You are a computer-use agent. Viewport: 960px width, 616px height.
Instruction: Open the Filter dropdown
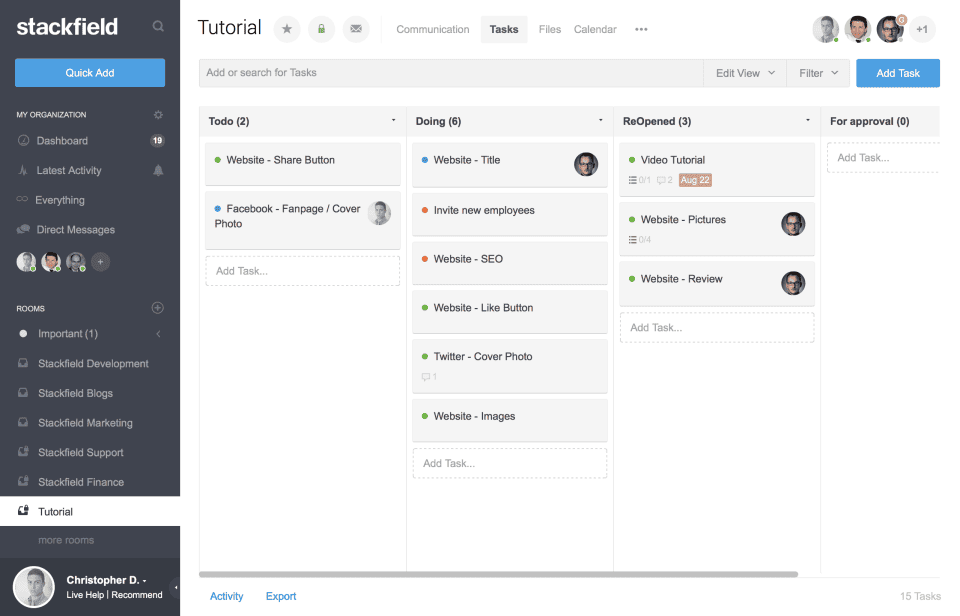(818, 73)
